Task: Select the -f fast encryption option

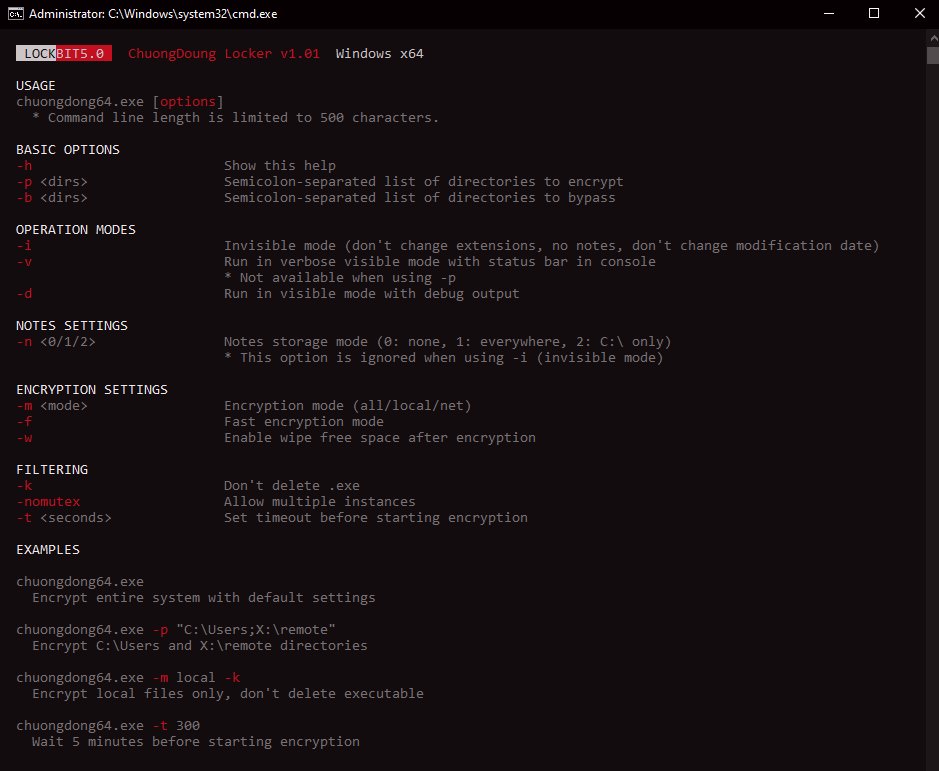Action: (x=23, y=421)
